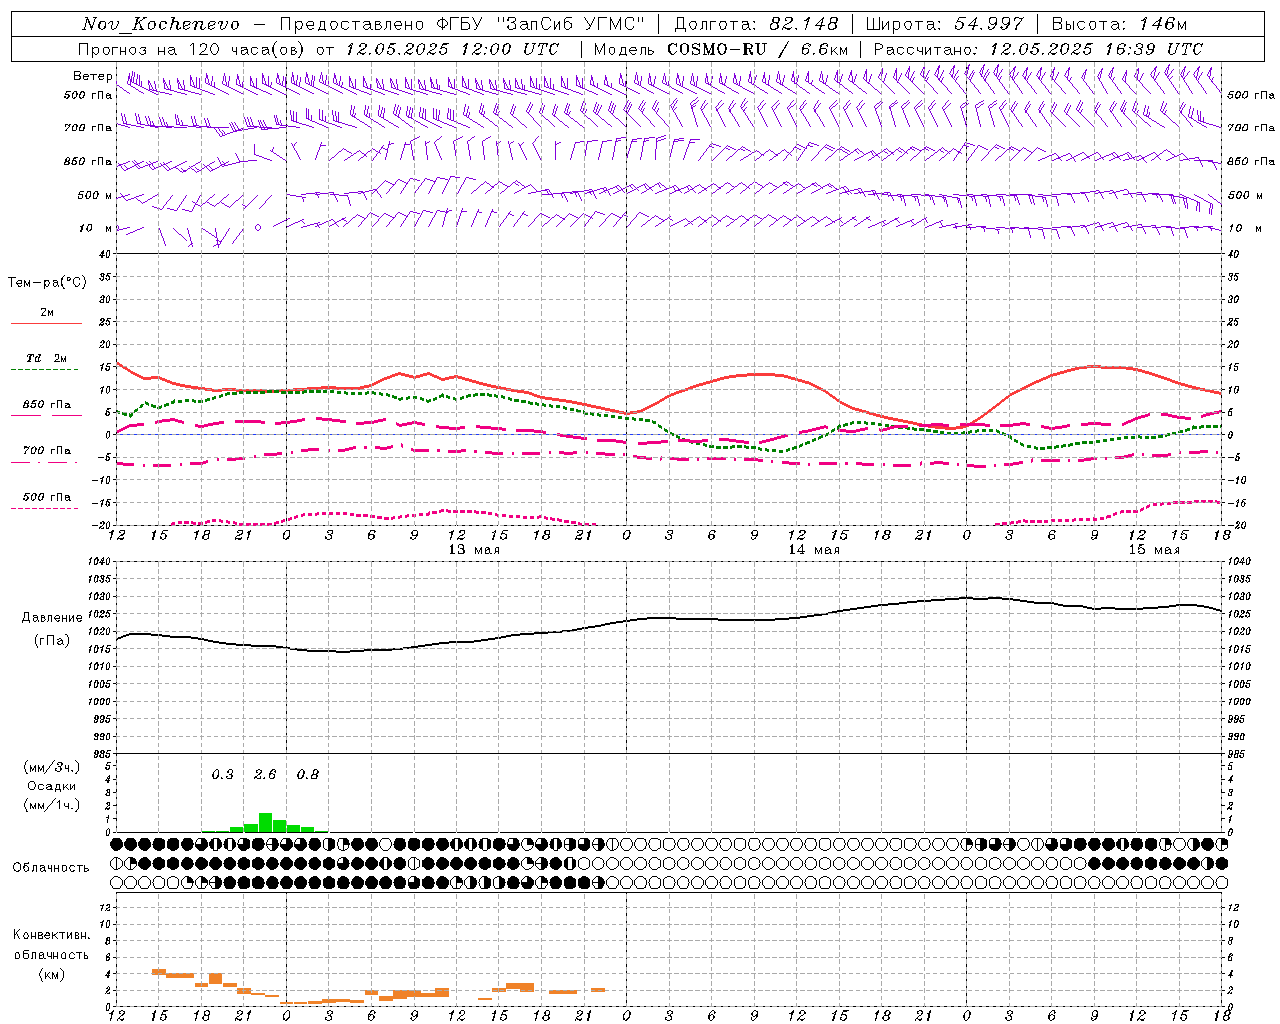Click the (гПа) pressure unit label

tap(52, 640)
